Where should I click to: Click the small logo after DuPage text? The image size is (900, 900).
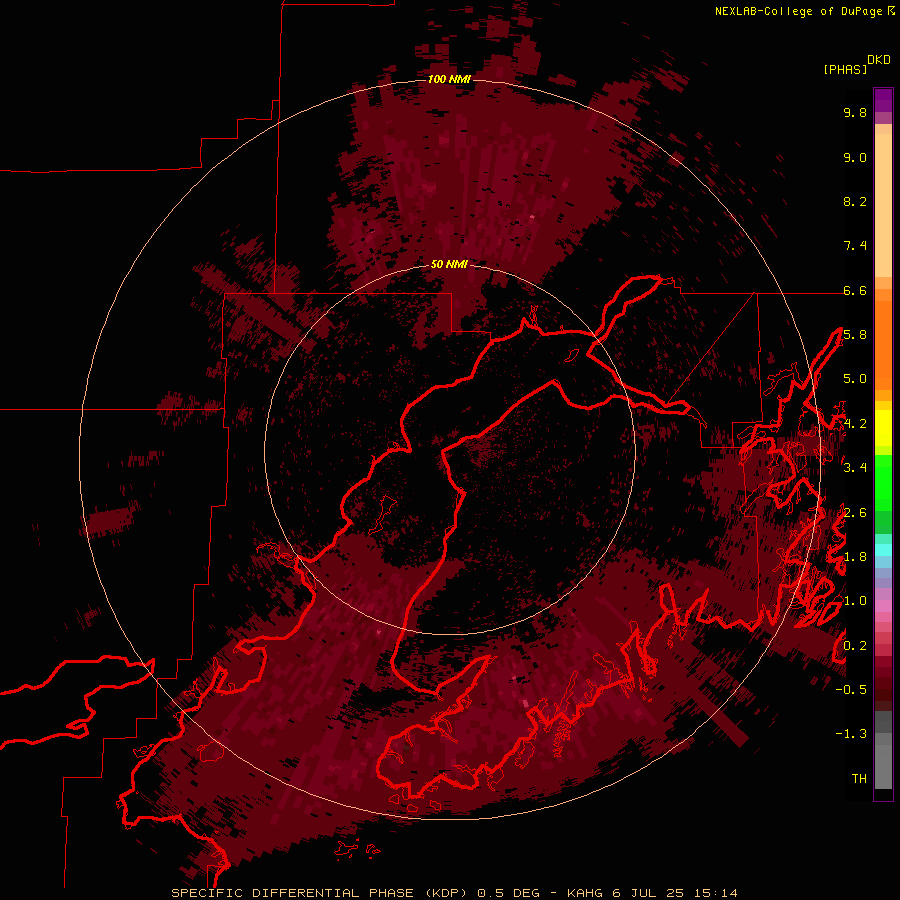pos(892,10)
